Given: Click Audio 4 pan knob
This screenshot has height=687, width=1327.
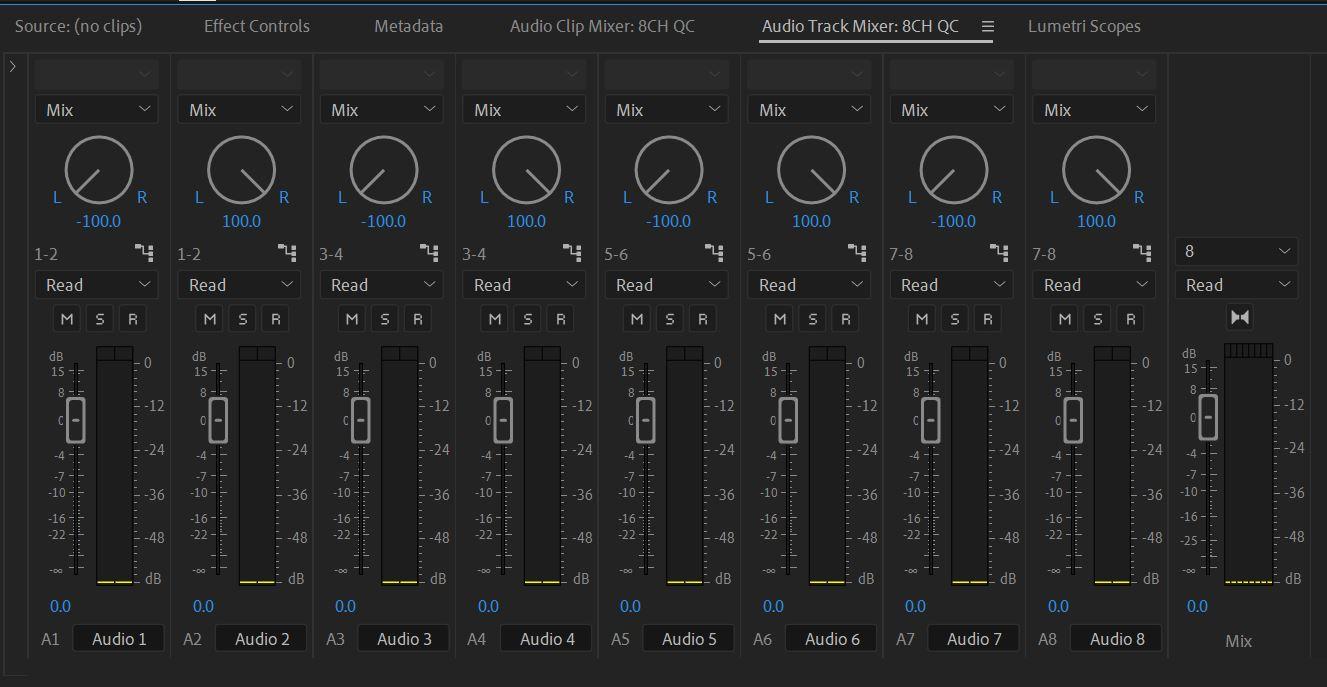Looking at the screenshot, I should [527, 171].
